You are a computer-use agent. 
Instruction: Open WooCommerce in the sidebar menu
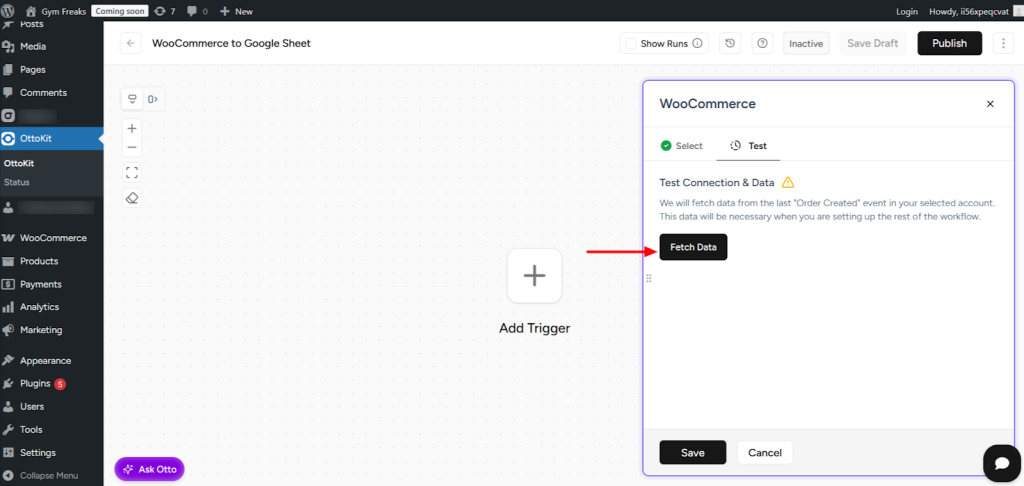click(52, 238)
